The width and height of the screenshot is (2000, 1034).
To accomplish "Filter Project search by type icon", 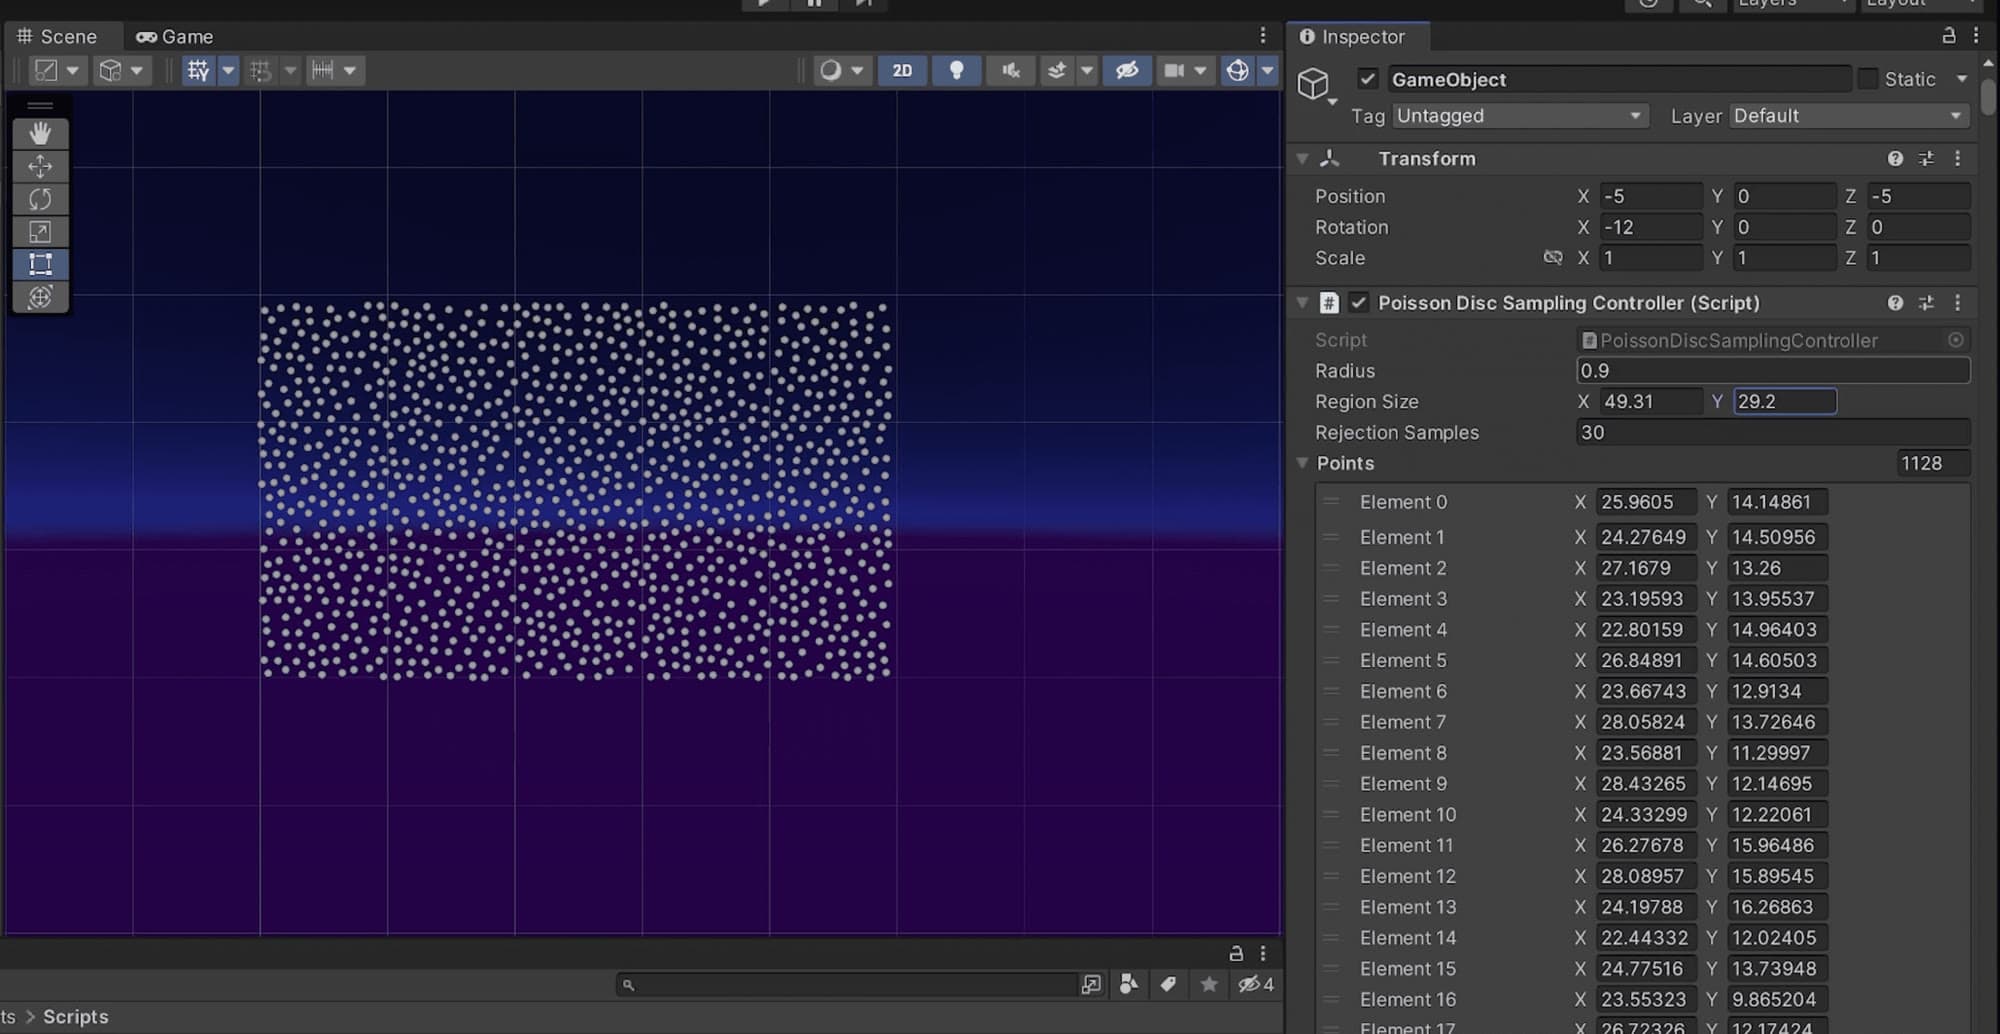I will pos(1128,984).
